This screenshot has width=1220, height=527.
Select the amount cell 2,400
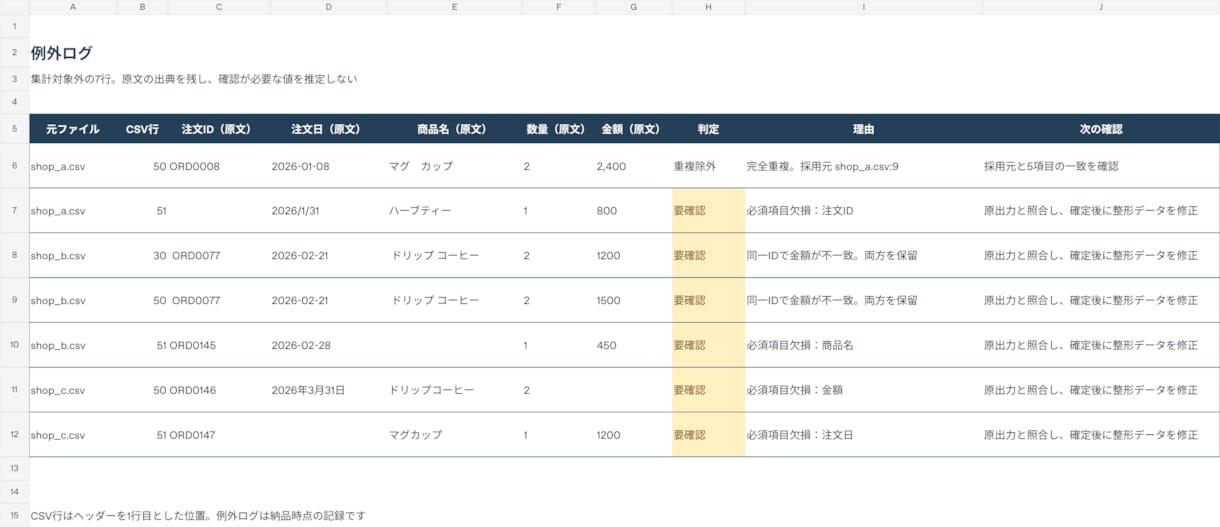coord(633,166)
